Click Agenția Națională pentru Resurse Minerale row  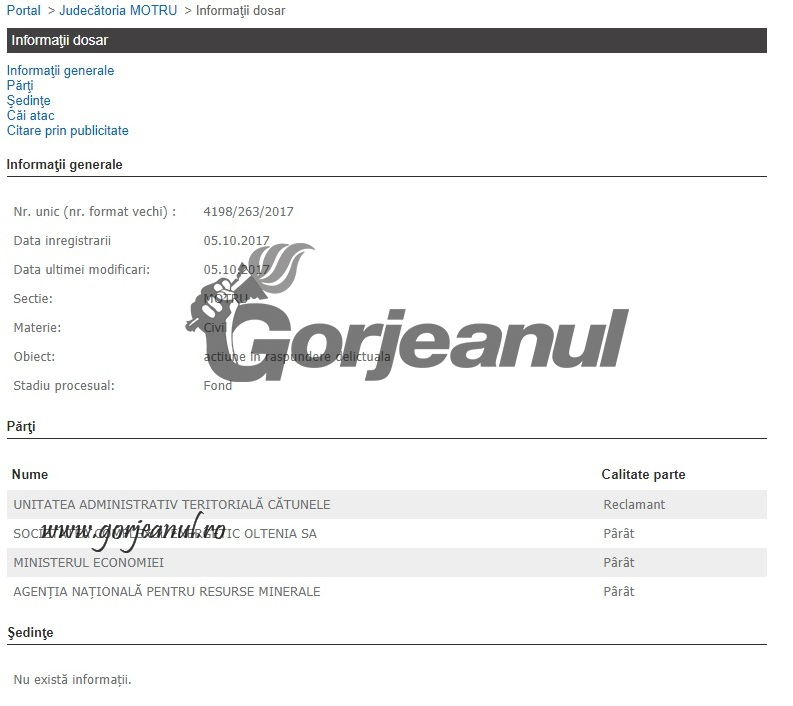tap(167, 592)
